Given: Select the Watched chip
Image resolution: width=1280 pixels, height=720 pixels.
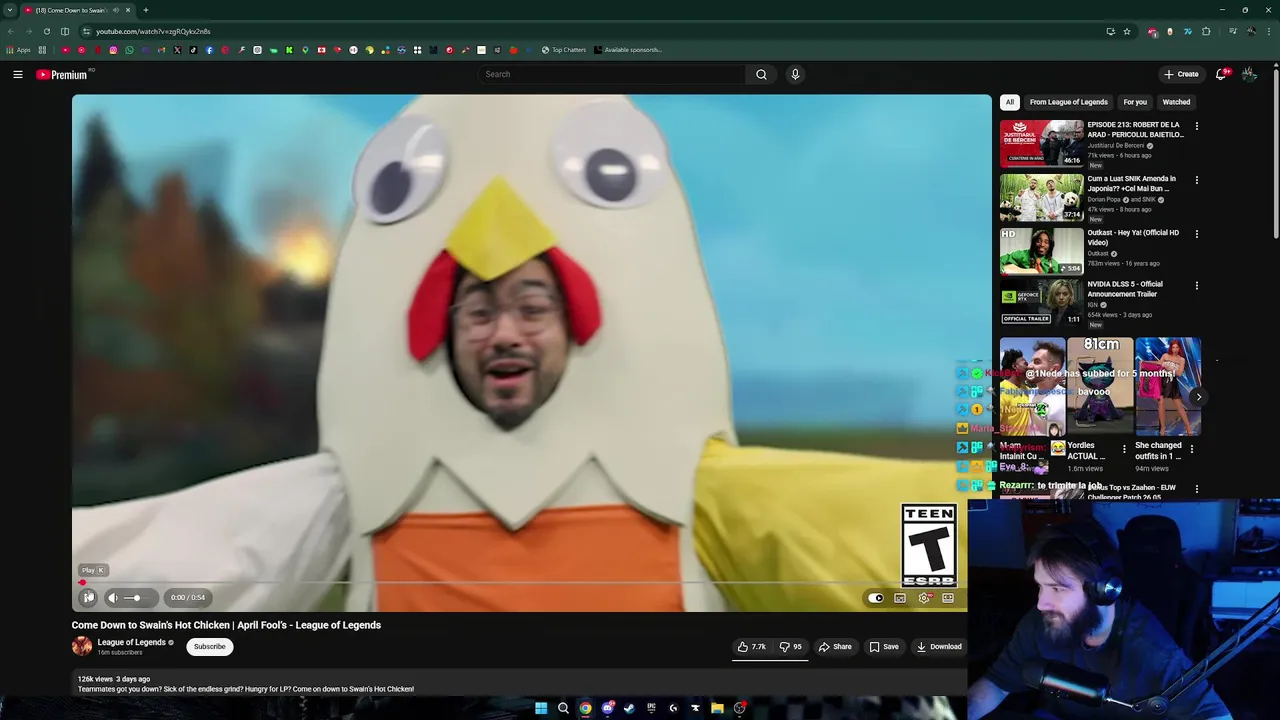Looking at the screenshot, I should coord(1176,102).
